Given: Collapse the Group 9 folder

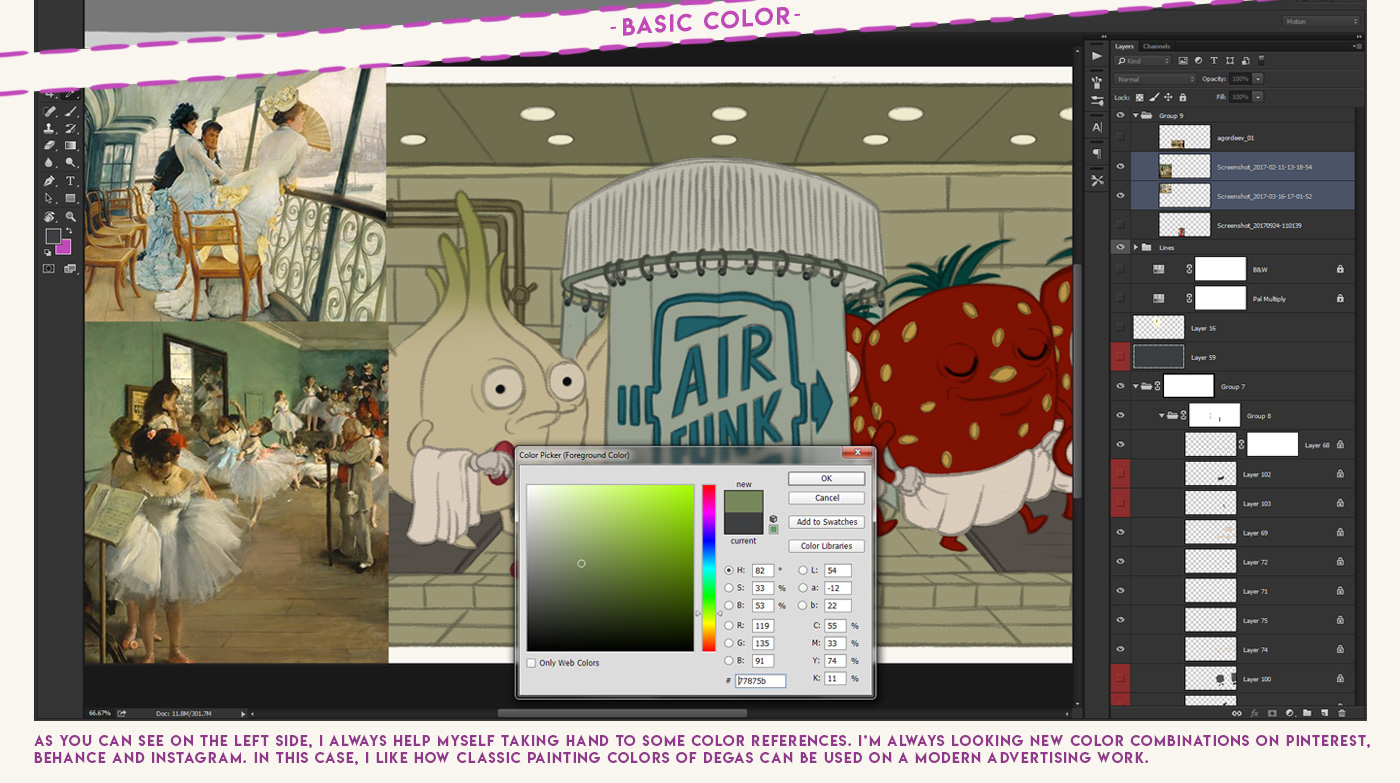Looking at the screenshot, I should [1135, 116].
